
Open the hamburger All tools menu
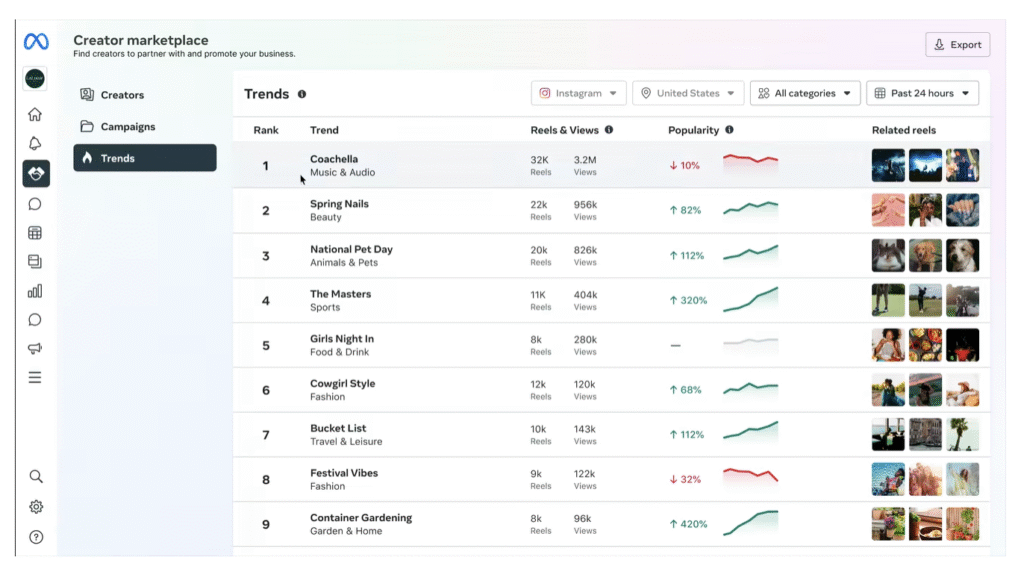[x=35, y=378]
